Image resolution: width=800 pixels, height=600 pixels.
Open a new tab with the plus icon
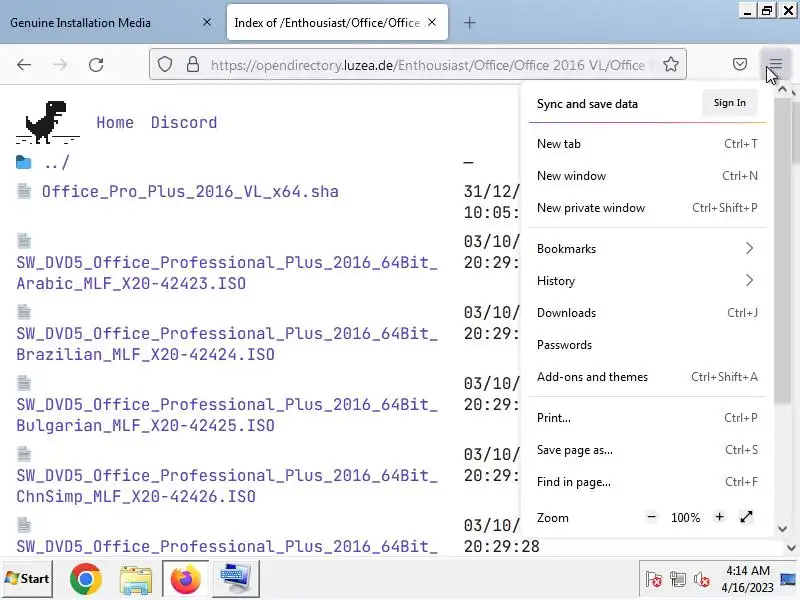(x=469, y=23)
